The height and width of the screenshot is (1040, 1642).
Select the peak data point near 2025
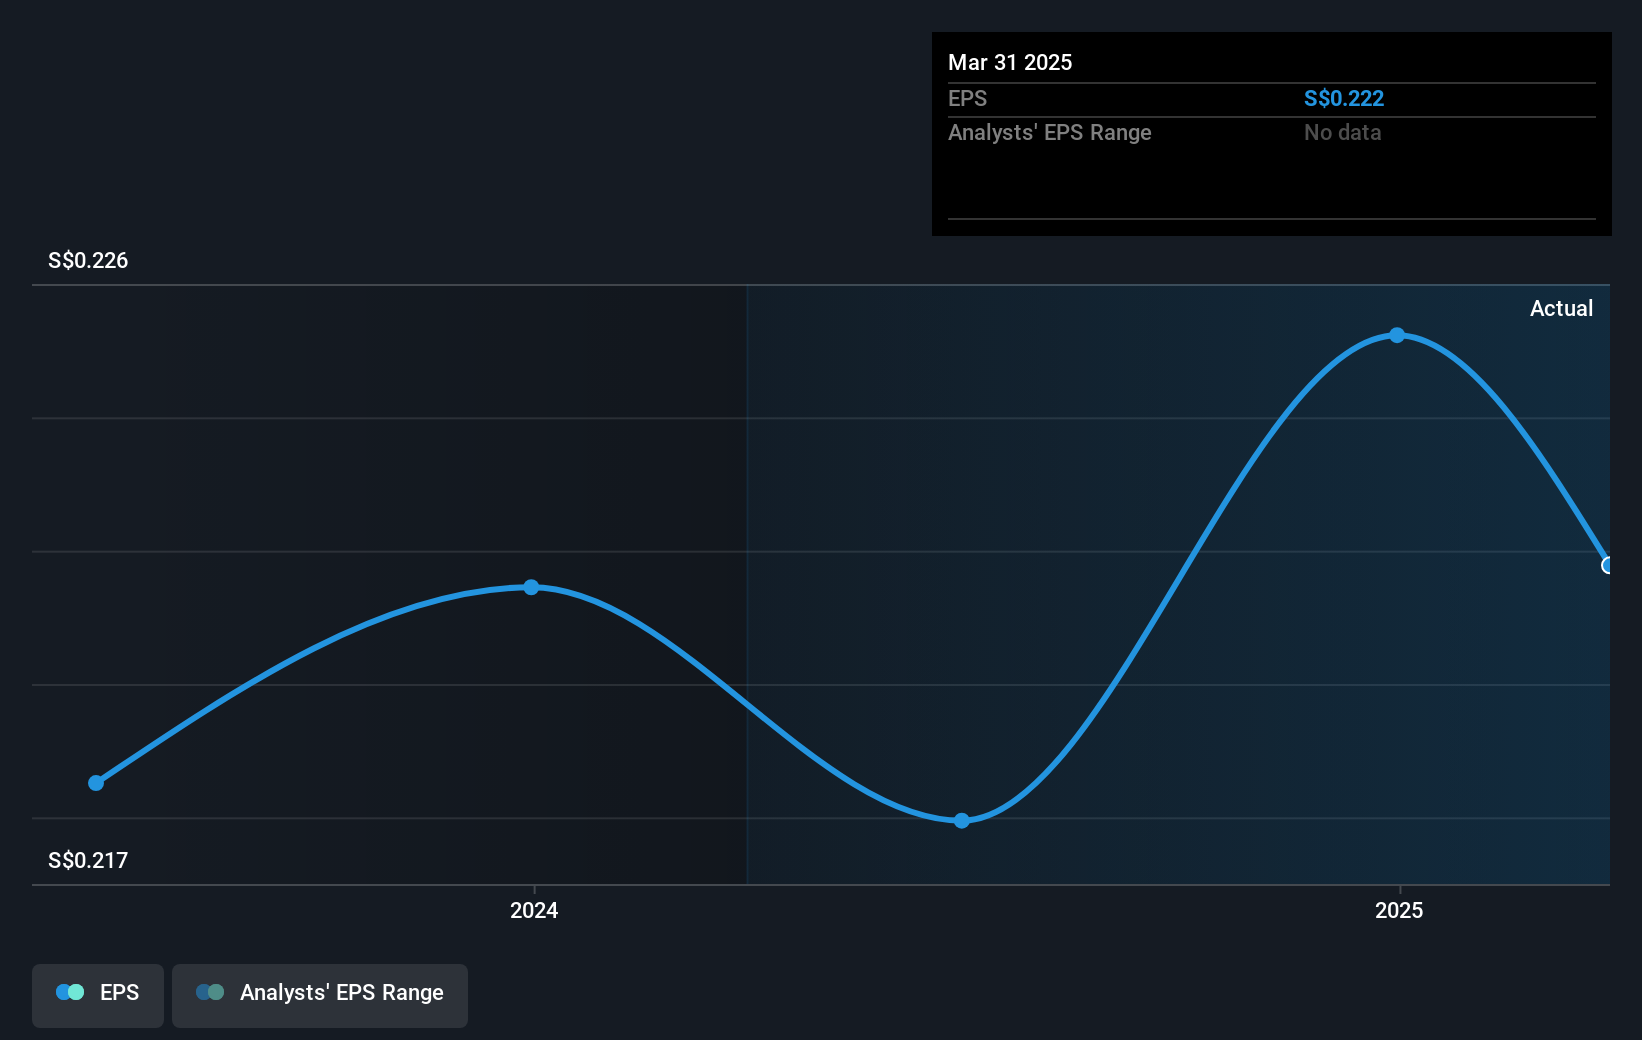pyautogui.click(x=1395, y=336)
